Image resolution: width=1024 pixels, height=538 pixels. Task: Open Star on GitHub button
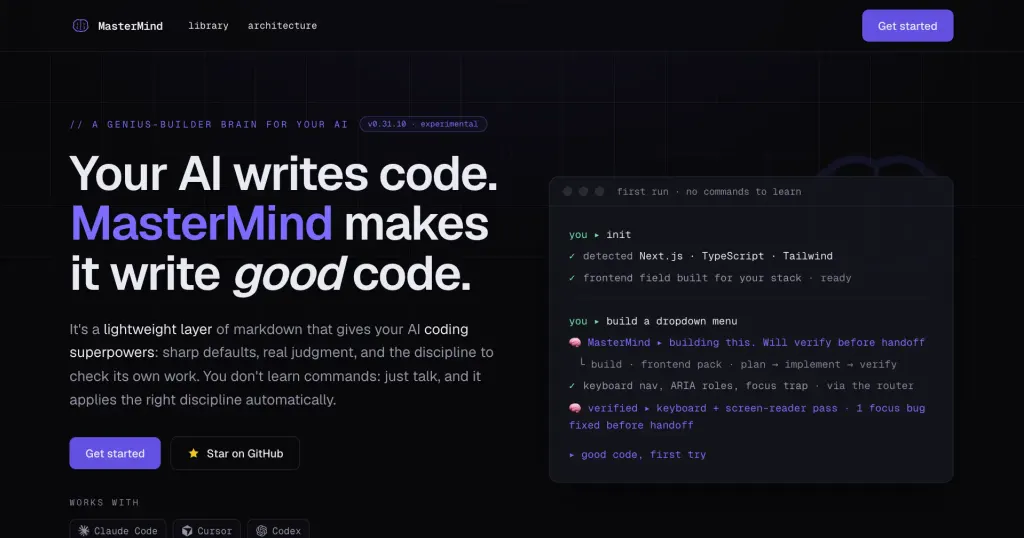click(235, 453)
